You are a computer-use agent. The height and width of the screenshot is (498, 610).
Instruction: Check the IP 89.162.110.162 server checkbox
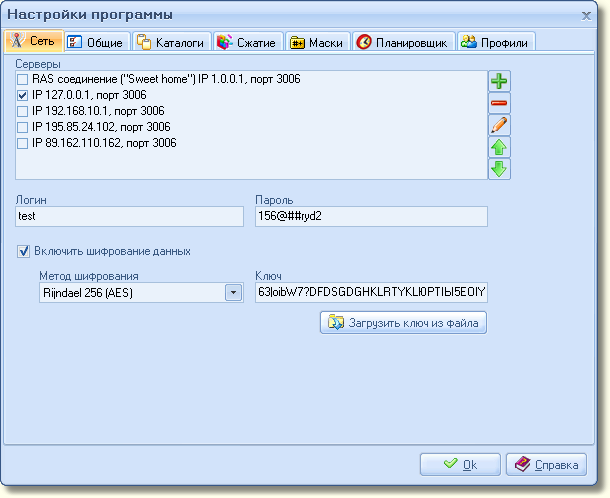[x=23, y=143]
